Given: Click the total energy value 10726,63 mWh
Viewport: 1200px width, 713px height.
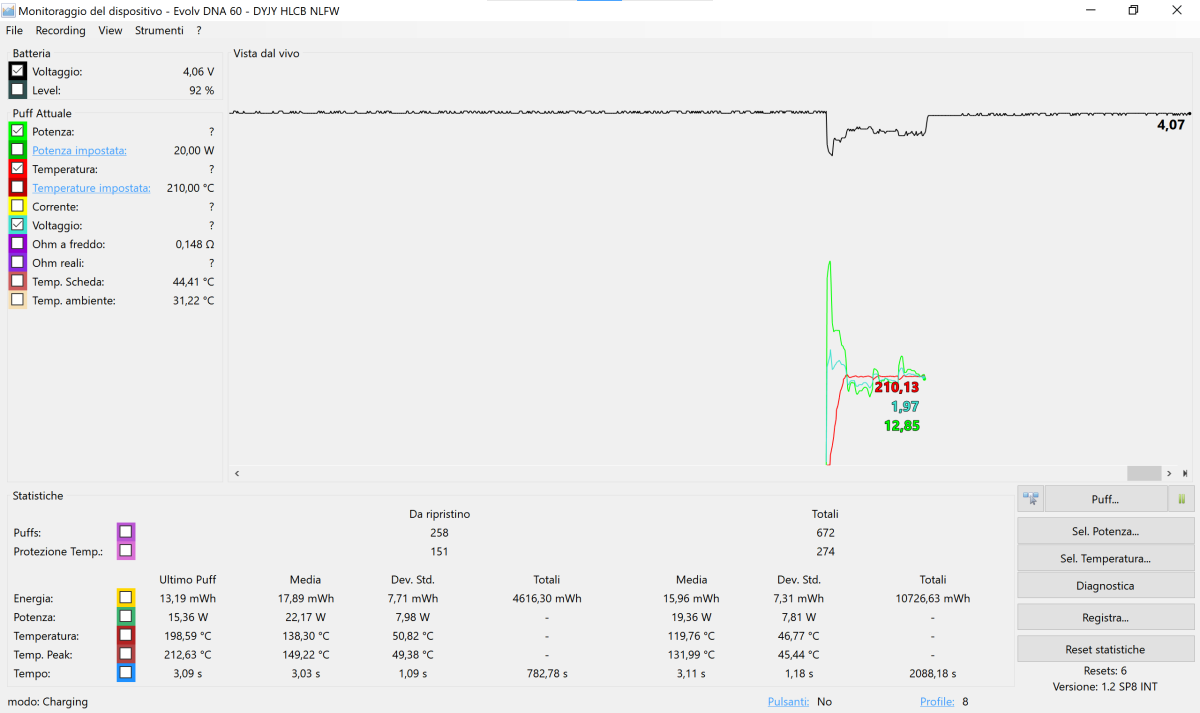Looking at the screenshot, I should (x=932, y=598).
